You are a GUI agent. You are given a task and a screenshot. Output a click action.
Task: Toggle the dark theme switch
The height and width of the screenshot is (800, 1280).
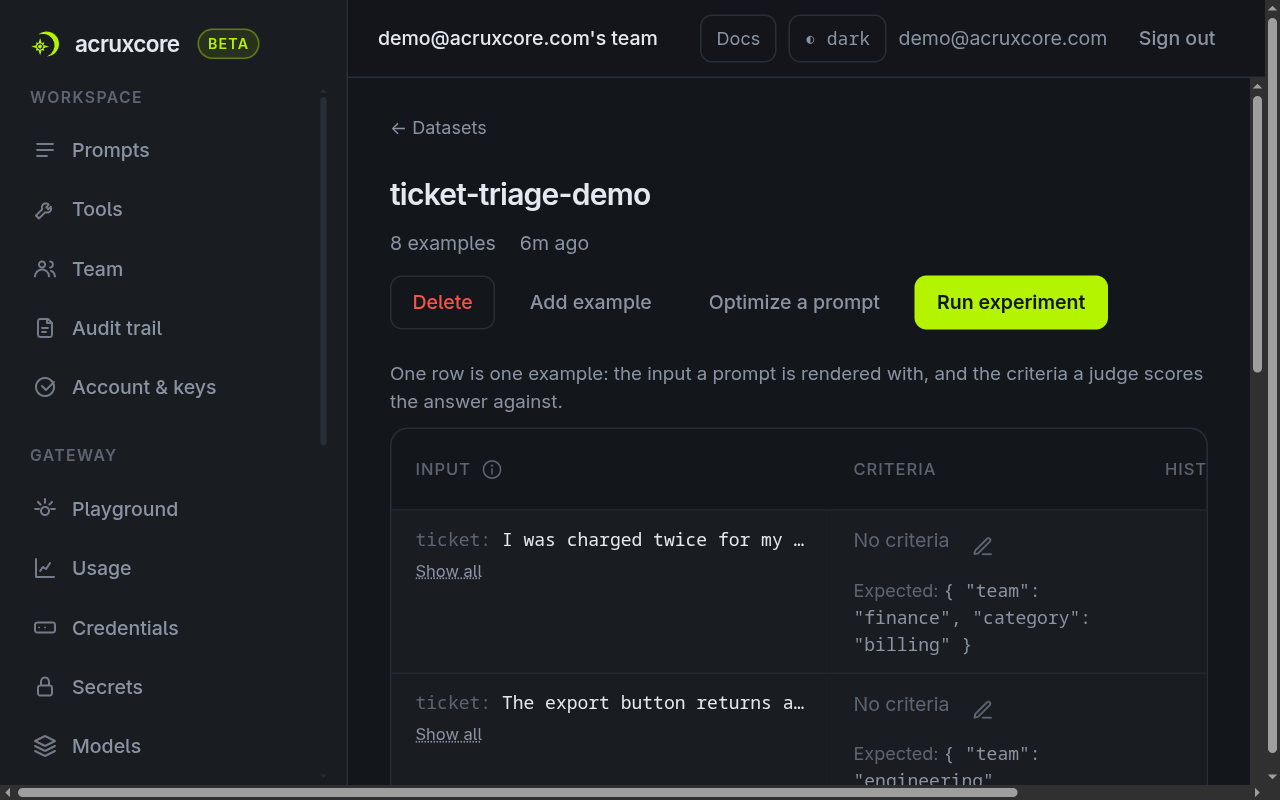click(837, 39)
